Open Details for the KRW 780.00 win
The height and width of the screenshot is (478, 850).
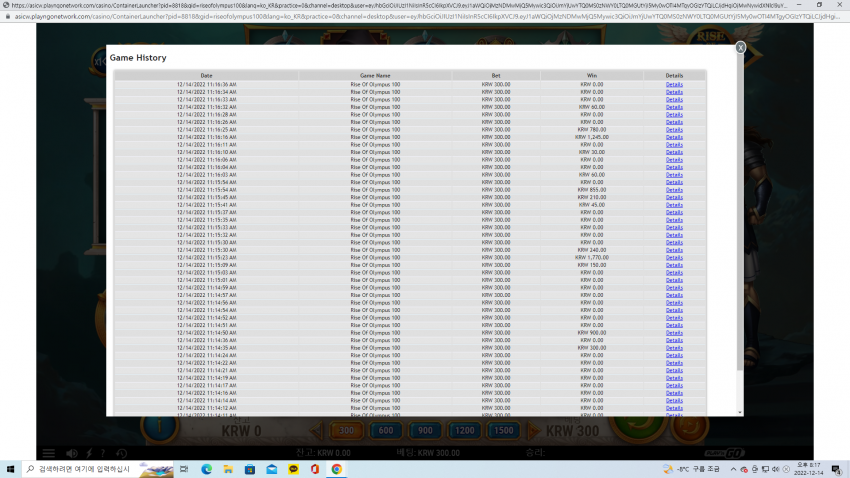coord(674,130)
